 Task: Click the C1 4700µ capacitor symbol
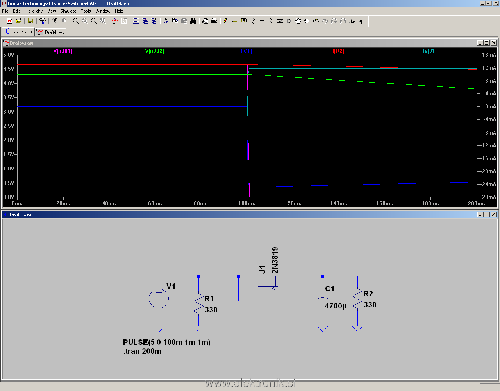pos(323,298)
